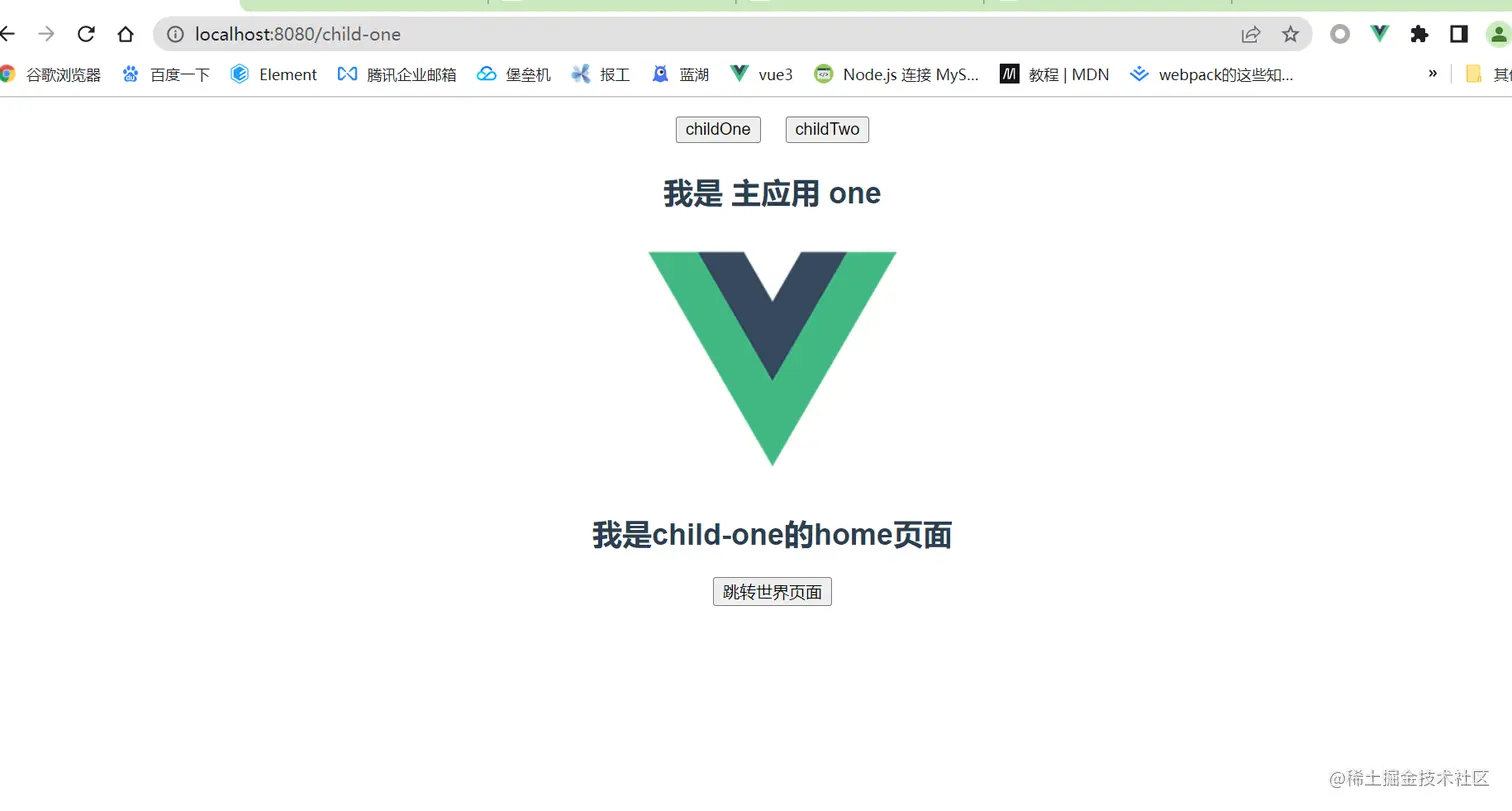The height and width of the screenshot is (811, 1512).
Task: Open the 教程 | MDN bookmark
Action: pyautogui.click(x=1054, y=74)
